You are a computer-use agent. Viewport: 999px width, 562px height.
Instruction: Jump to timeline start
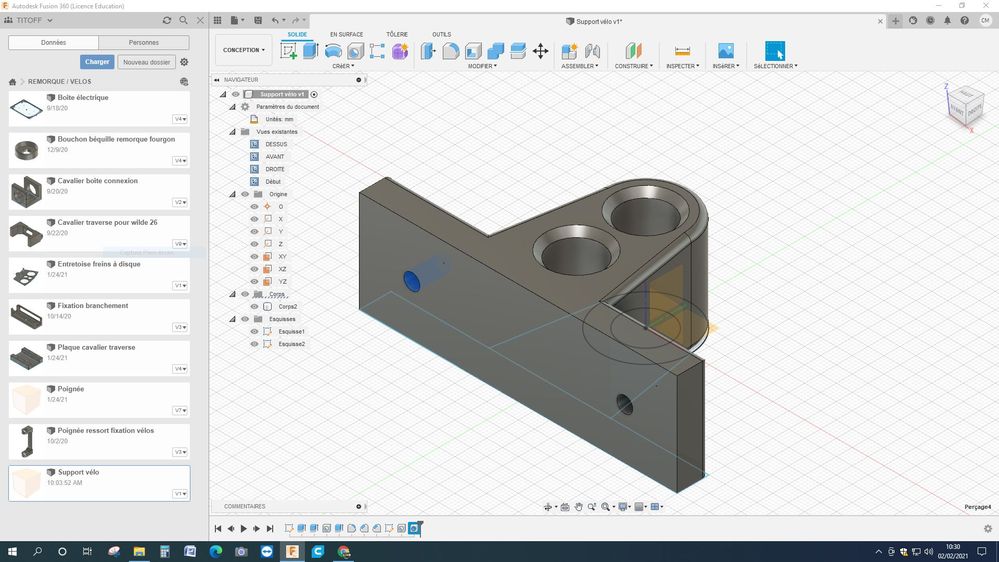pos(218,528)
